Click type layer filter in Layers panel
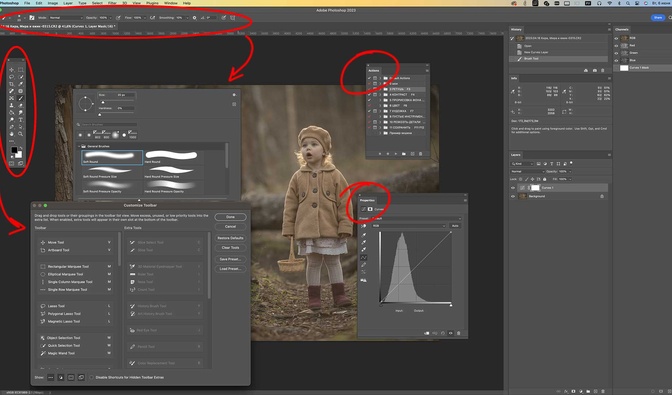 (552, 164)
